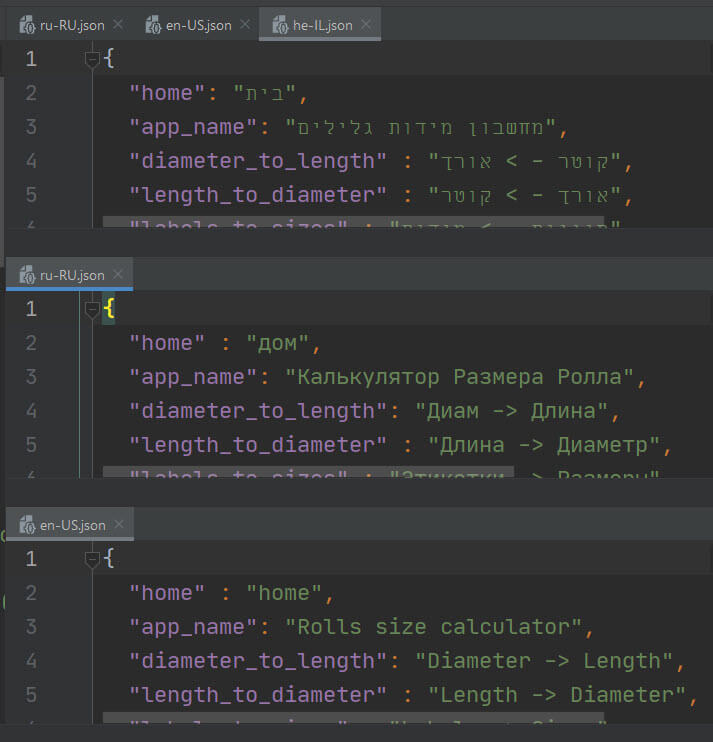Viewport: 713px width, 742px height.
Task: Click JSON file icon on he-IL.json tab
Action: point(280,25)
